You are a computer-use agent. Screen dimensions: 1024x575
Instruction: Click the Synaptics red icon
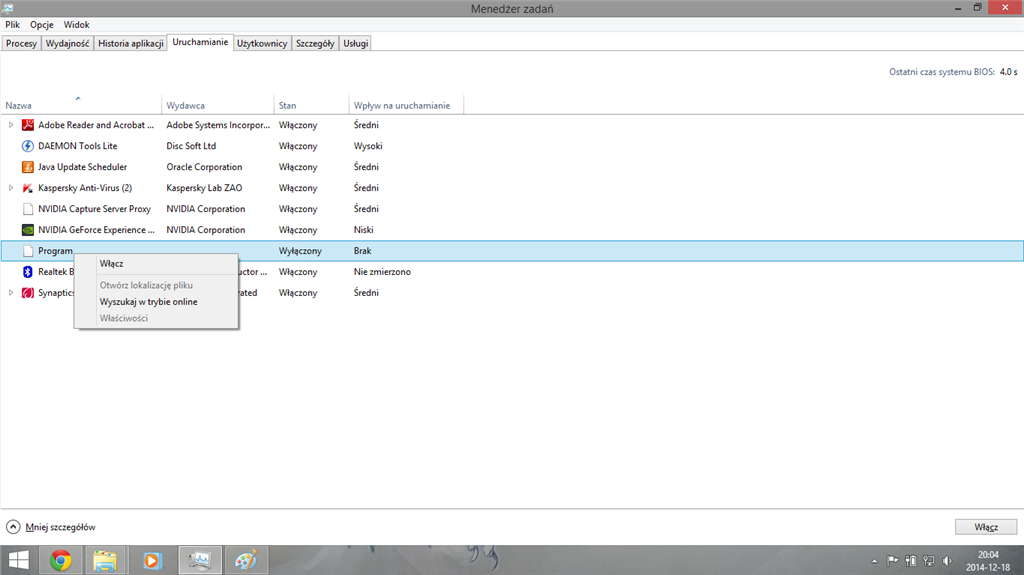[x=27, y=293]
